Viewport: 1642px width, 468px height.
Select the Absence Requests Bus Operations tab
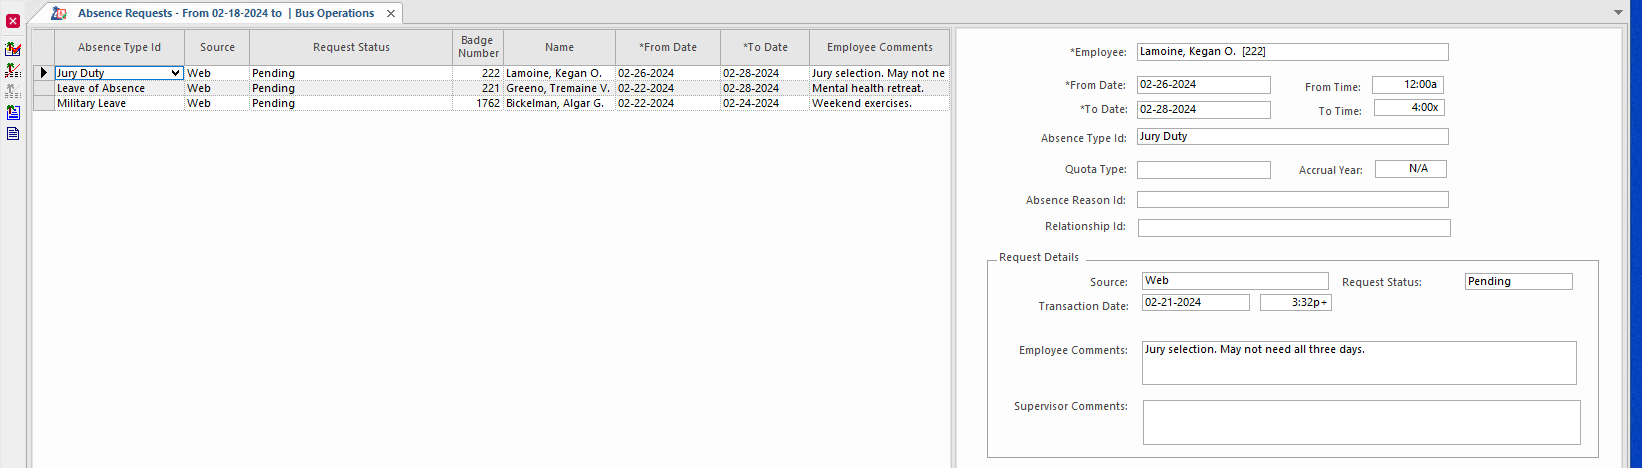tap(226, 13)
